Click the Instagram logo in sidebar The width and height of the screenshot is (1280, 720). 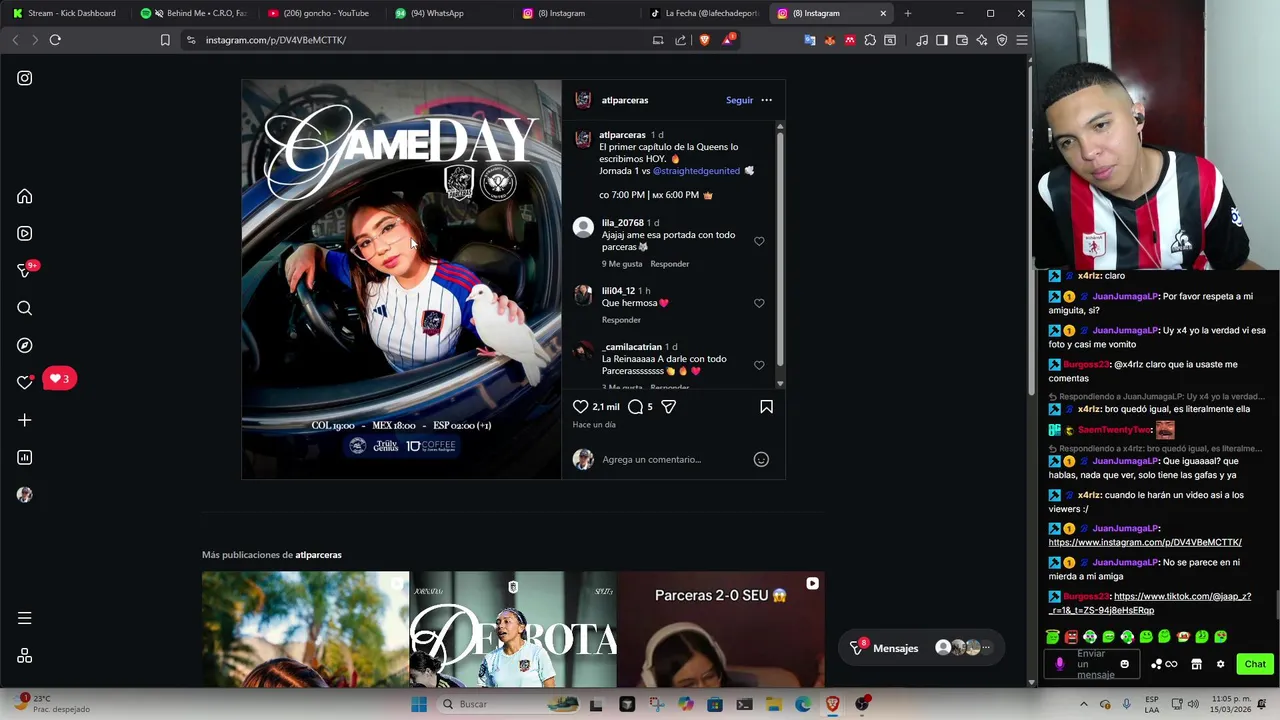25,78
